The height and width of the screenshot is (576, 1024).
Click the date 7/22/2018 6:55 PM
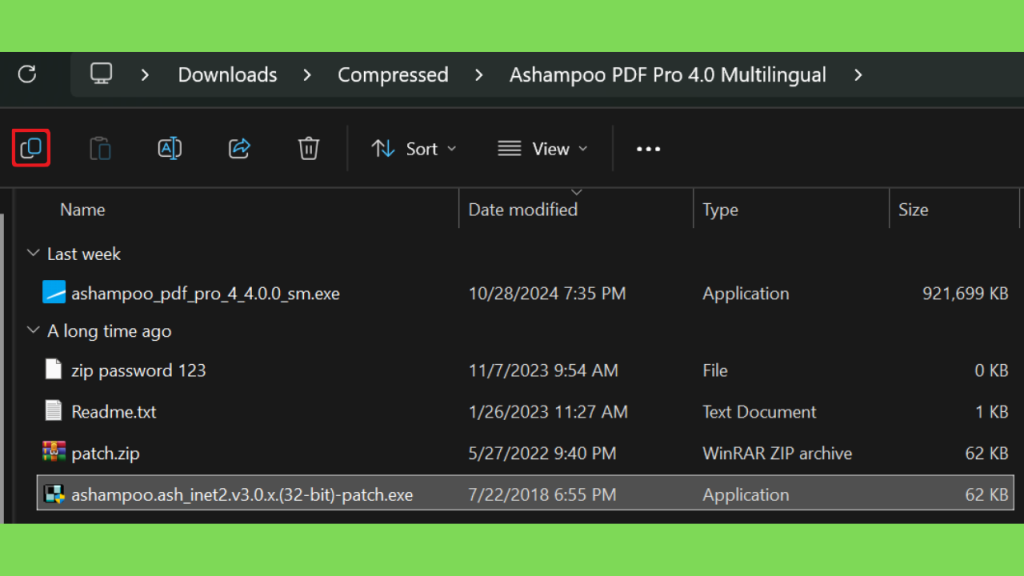(x=542, y=494)
